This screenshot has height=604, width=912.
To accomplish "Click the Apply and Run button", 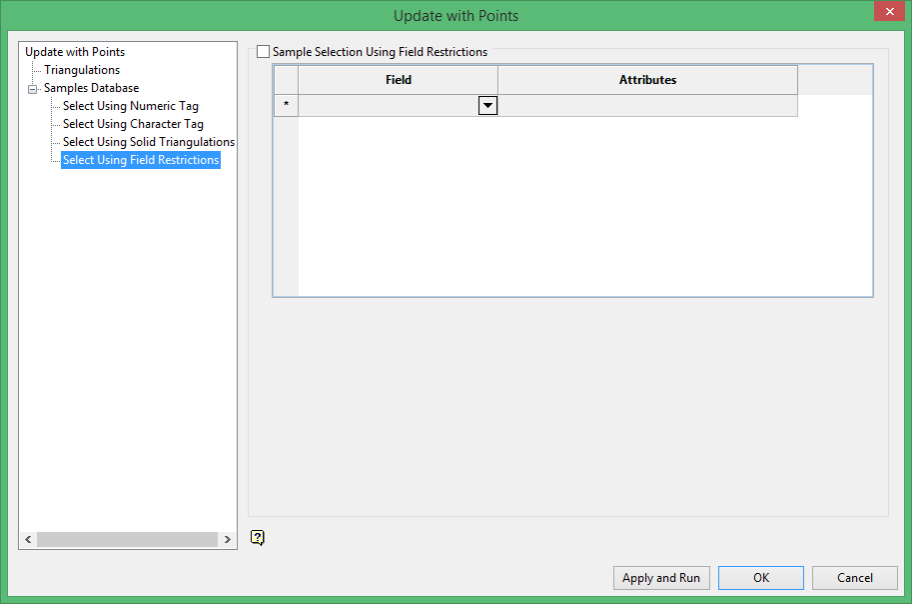I will click(x=661, y=578).
